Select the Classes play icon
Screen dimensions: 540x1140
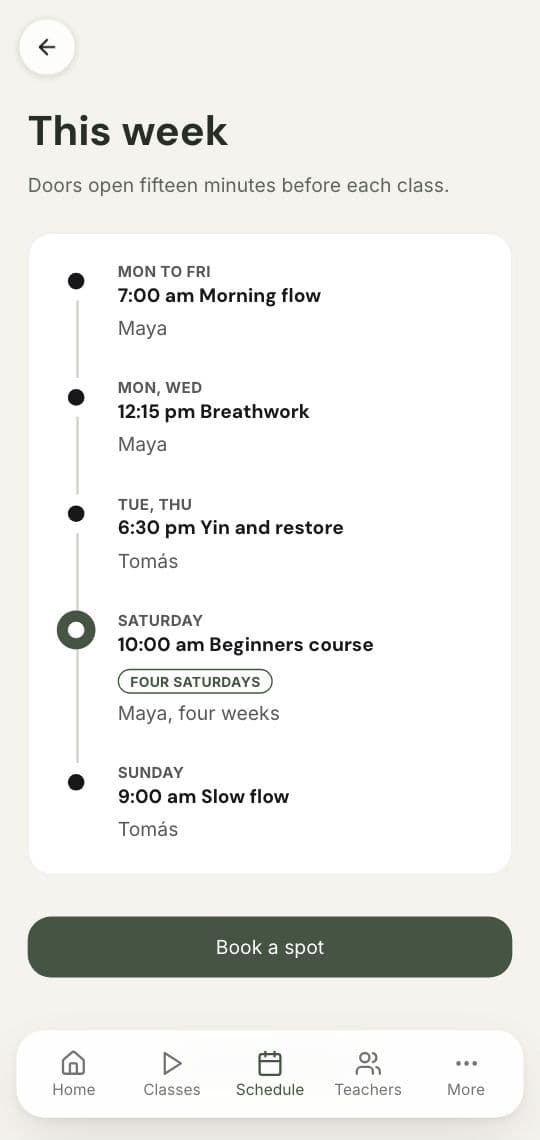(x=172, y=1063)
